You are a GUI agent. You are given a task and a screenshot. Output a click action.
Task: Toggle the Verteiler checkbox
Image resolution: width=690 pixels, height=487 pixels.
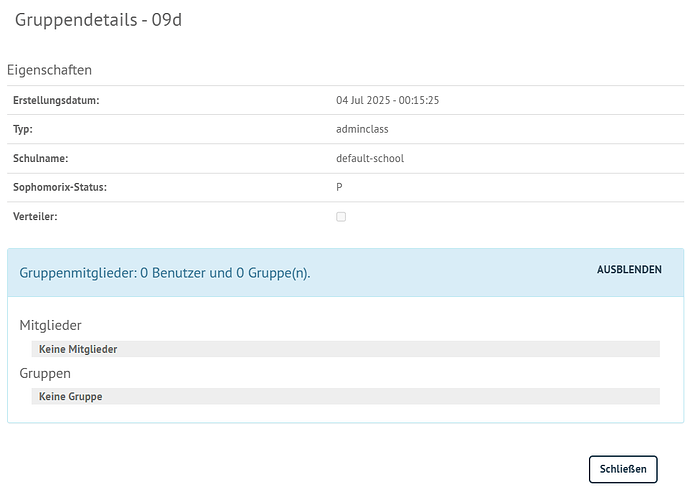(x=341, y=216)
